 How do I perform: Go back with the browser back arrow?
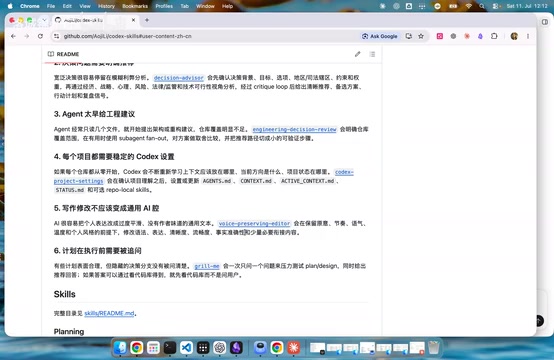point(13,36)
